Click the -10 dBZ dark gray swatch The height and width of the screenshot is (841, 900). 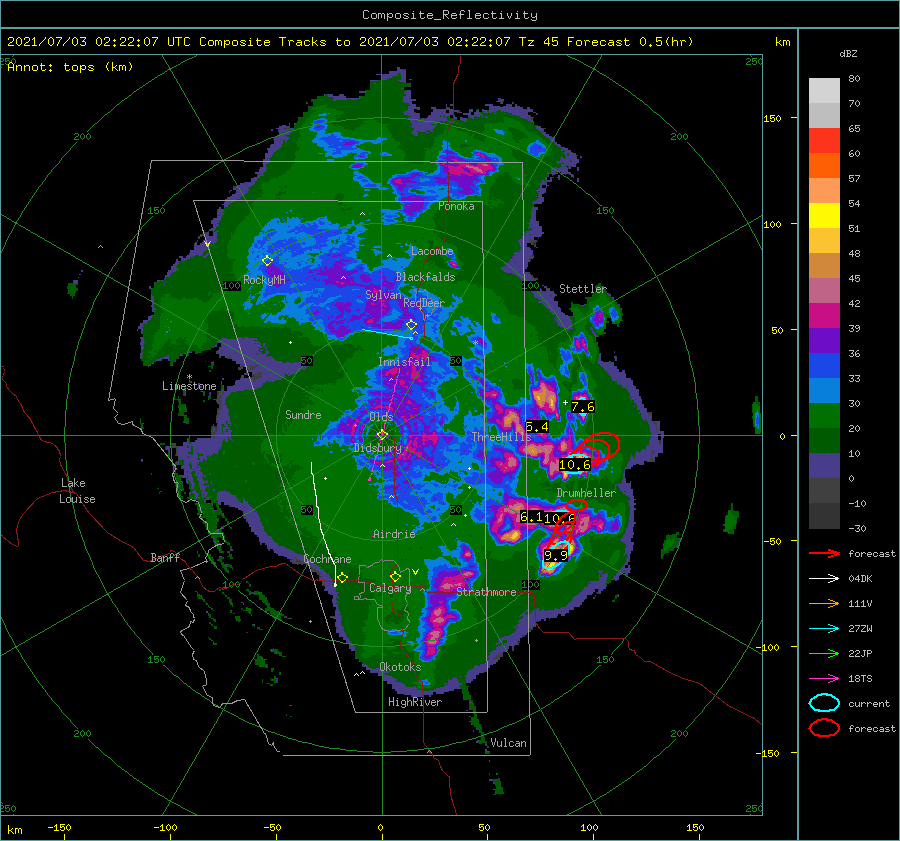824,516
